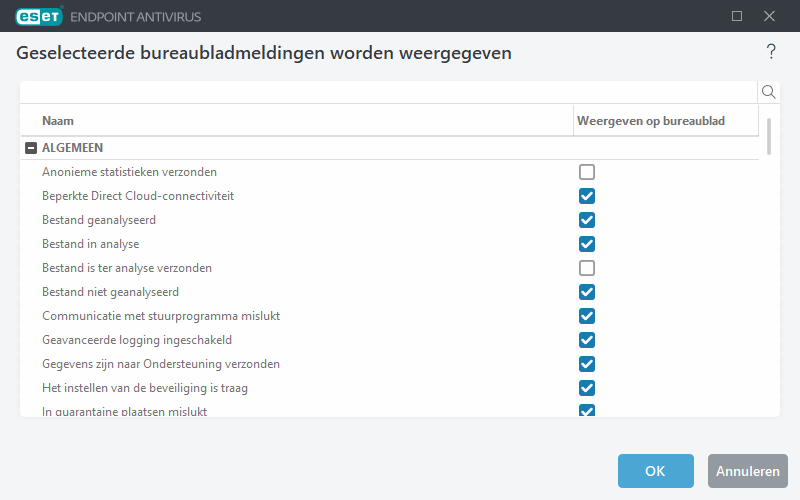
Task: Click the vertical scrollbar thumb
Action: [769, 136]
